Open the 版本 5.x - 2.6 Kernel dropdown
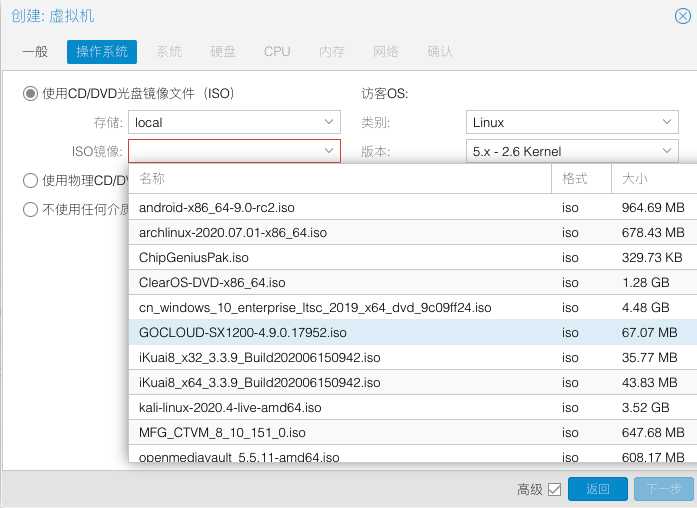 click(x=668, y=151)
